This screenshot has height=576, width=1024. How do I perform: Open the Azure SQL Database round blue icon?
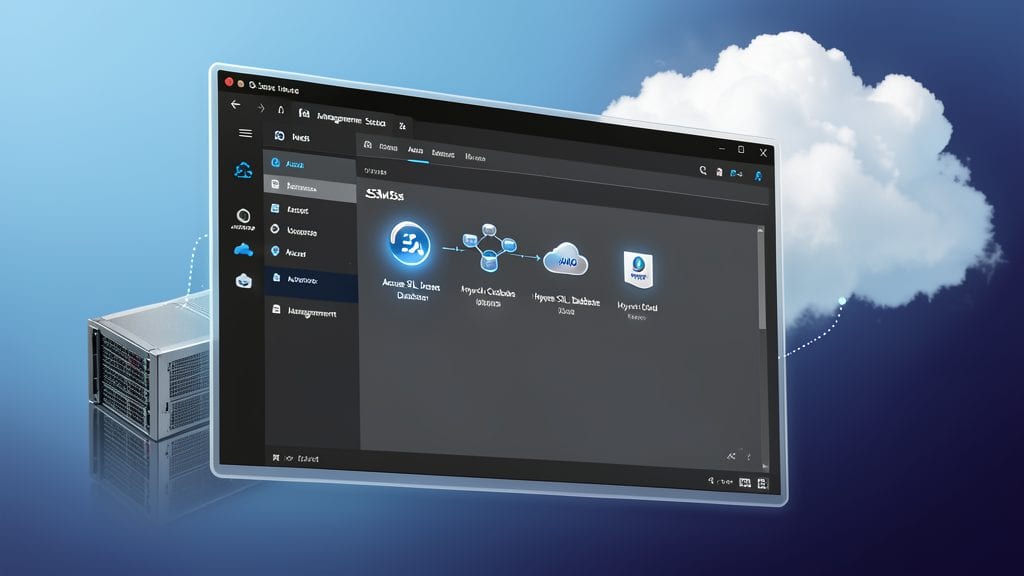click(410, 244)
